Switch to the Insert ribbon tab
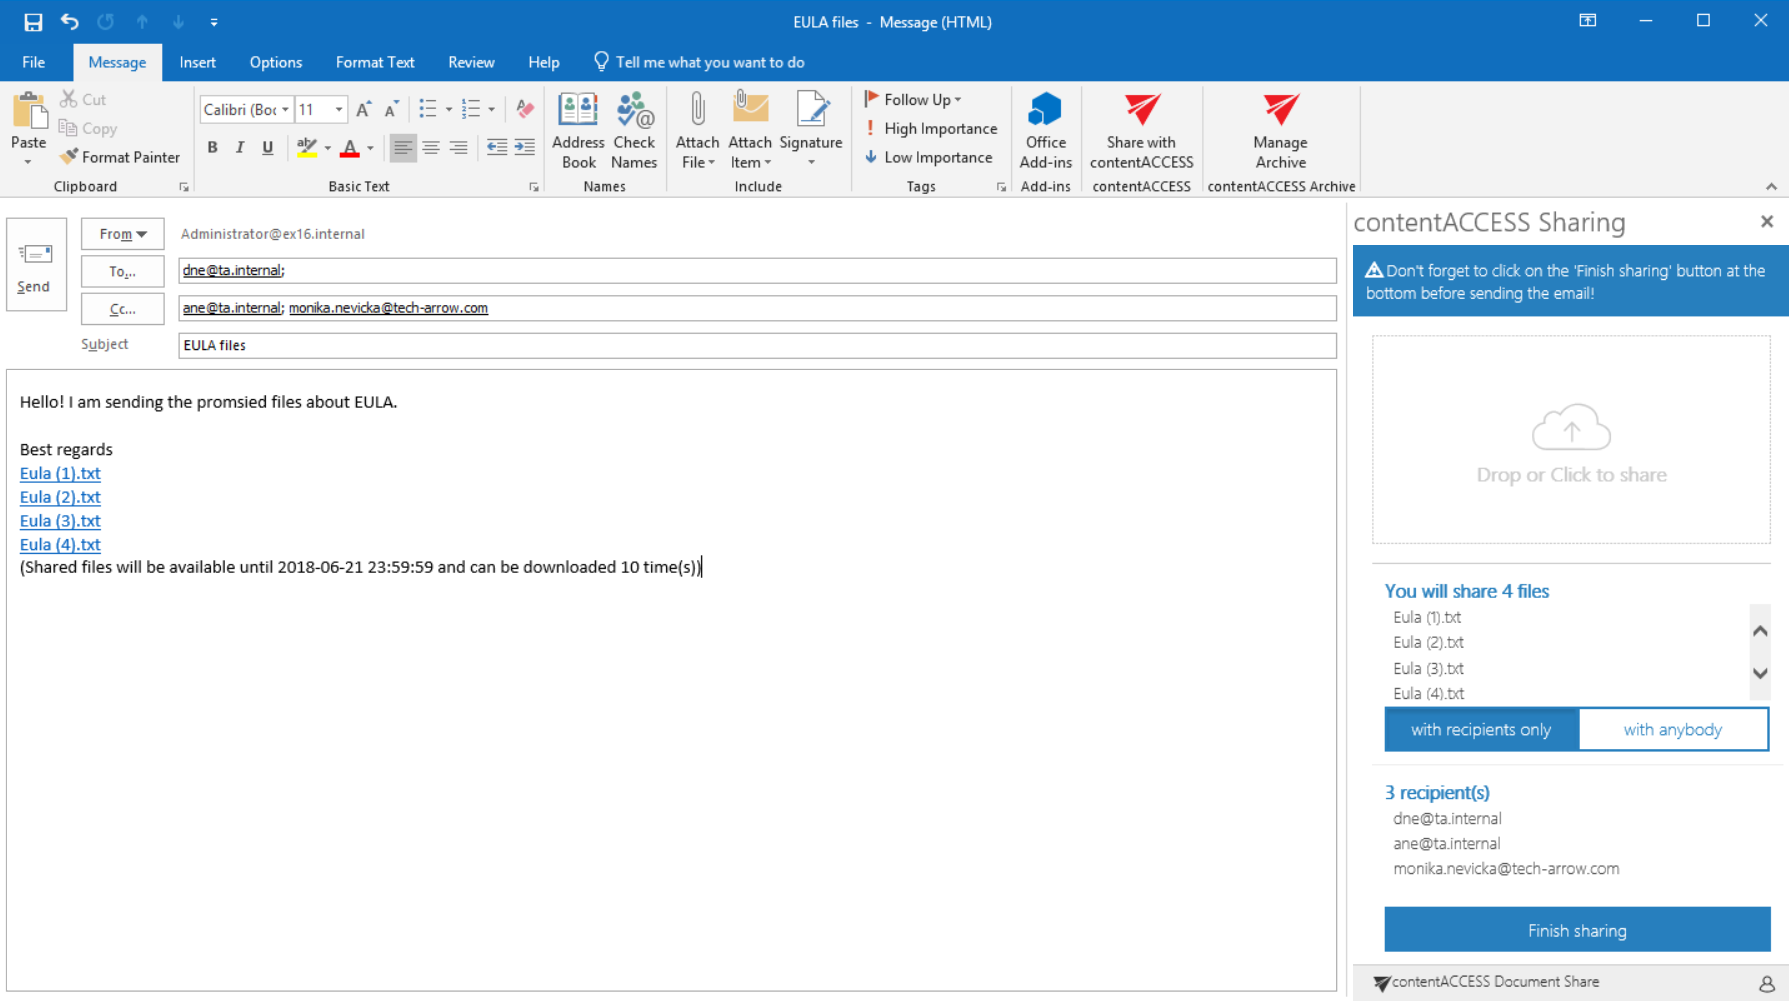1789x1001 pixels. point(197,62)
